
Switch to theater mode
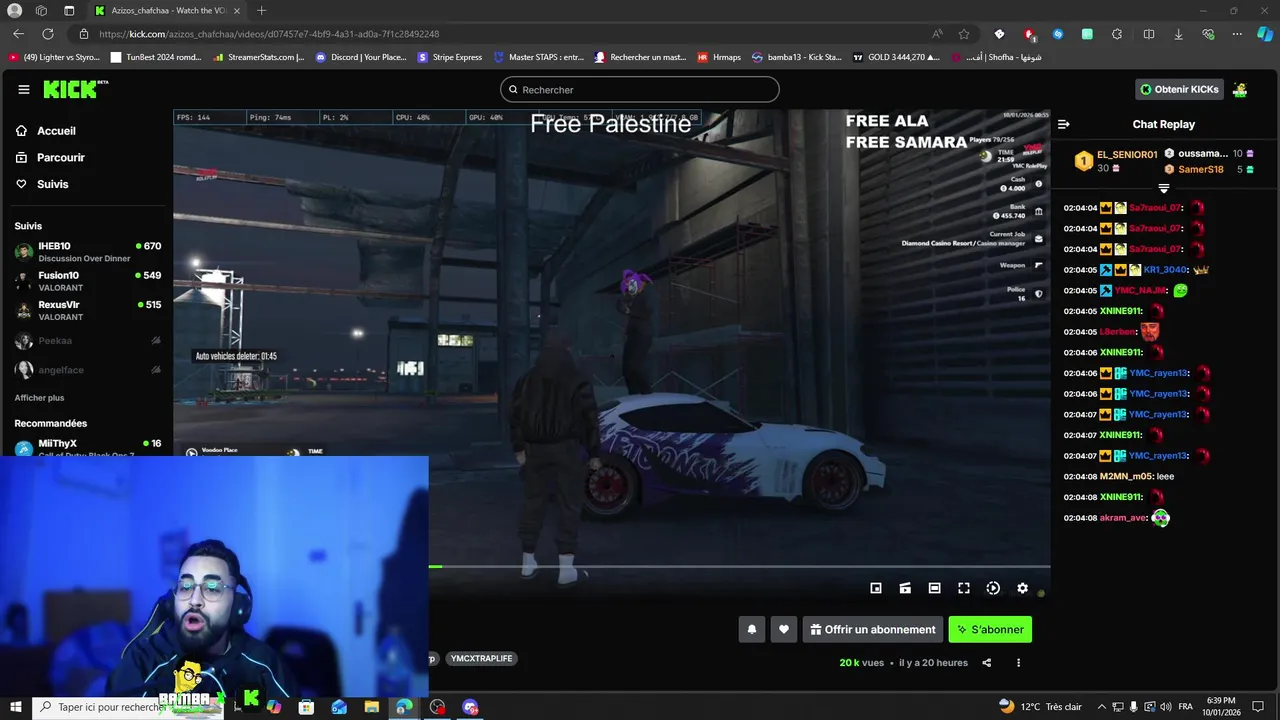(x=934, y=588)
